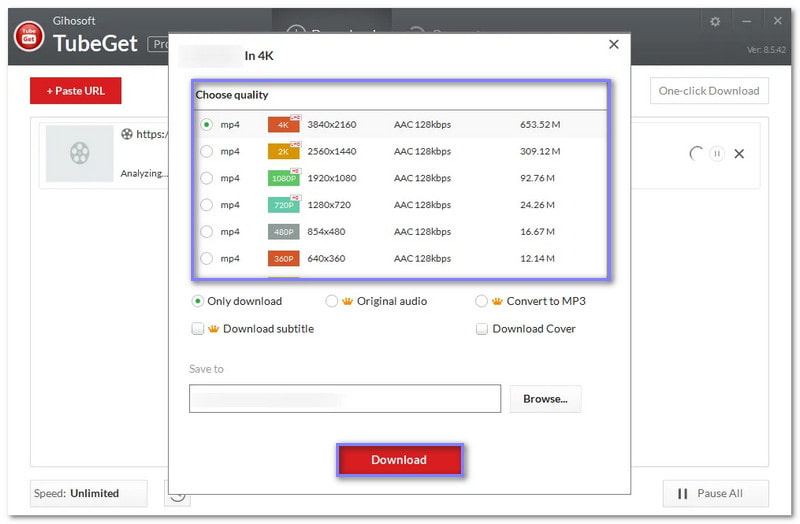
Task: Click the 720P quality badge
Action: click(x=284, y=205)
